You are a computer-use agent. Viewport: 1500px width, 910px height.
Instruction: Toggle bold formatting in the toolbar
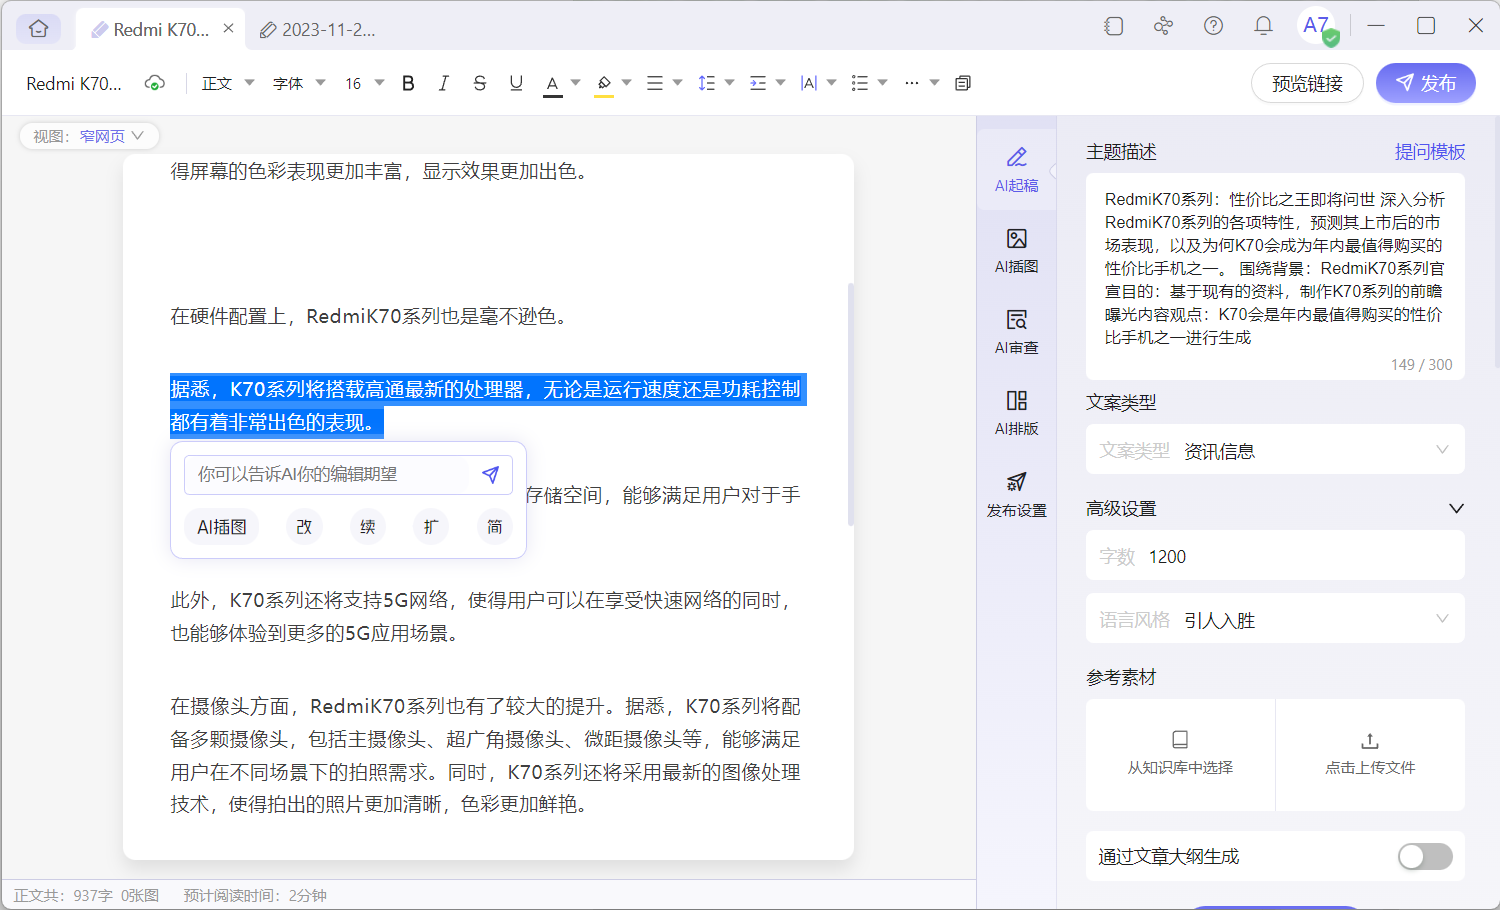click(x=408, y=83)
